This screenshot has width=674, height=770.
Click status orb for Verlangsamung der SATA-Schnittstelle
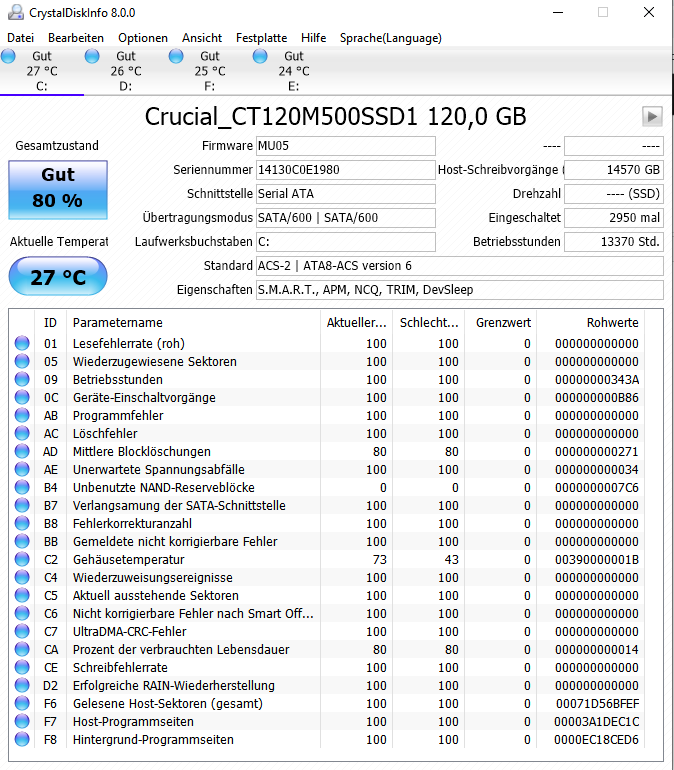pos(22,505)
